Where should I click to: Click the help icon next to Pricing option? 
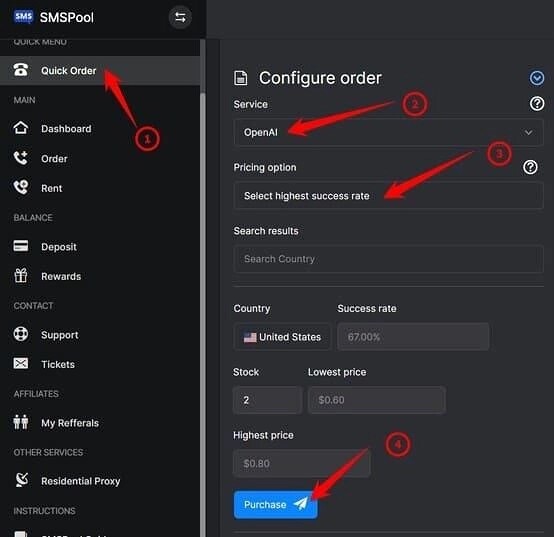pyautogui.click(x=530, y=167)
